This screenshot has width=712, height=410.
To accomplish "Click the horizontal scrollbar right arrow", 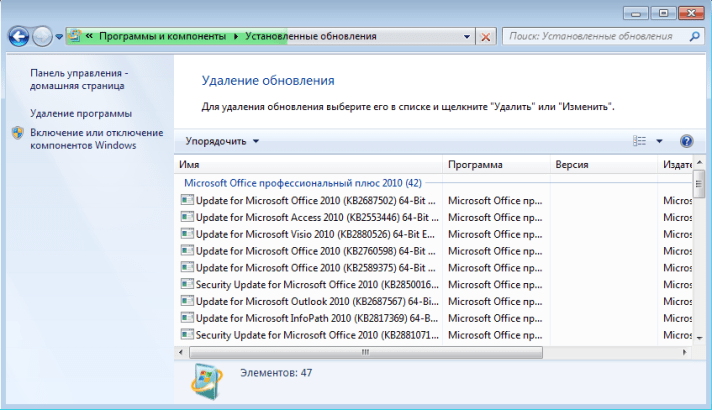I will coord(684,352).
